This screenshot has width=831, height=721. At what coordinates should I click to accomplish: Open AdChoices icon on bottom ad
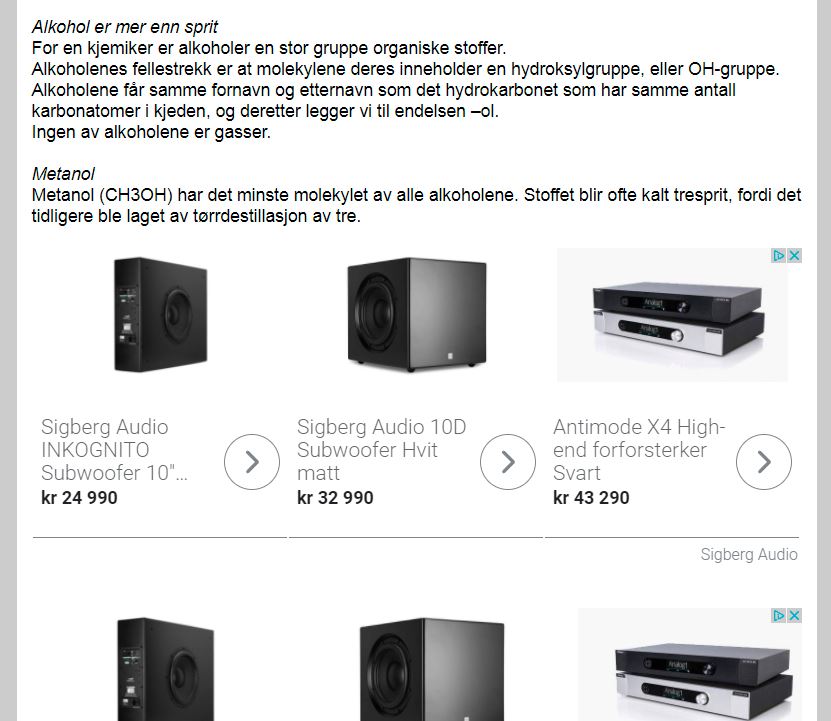(x=779, y=616)
